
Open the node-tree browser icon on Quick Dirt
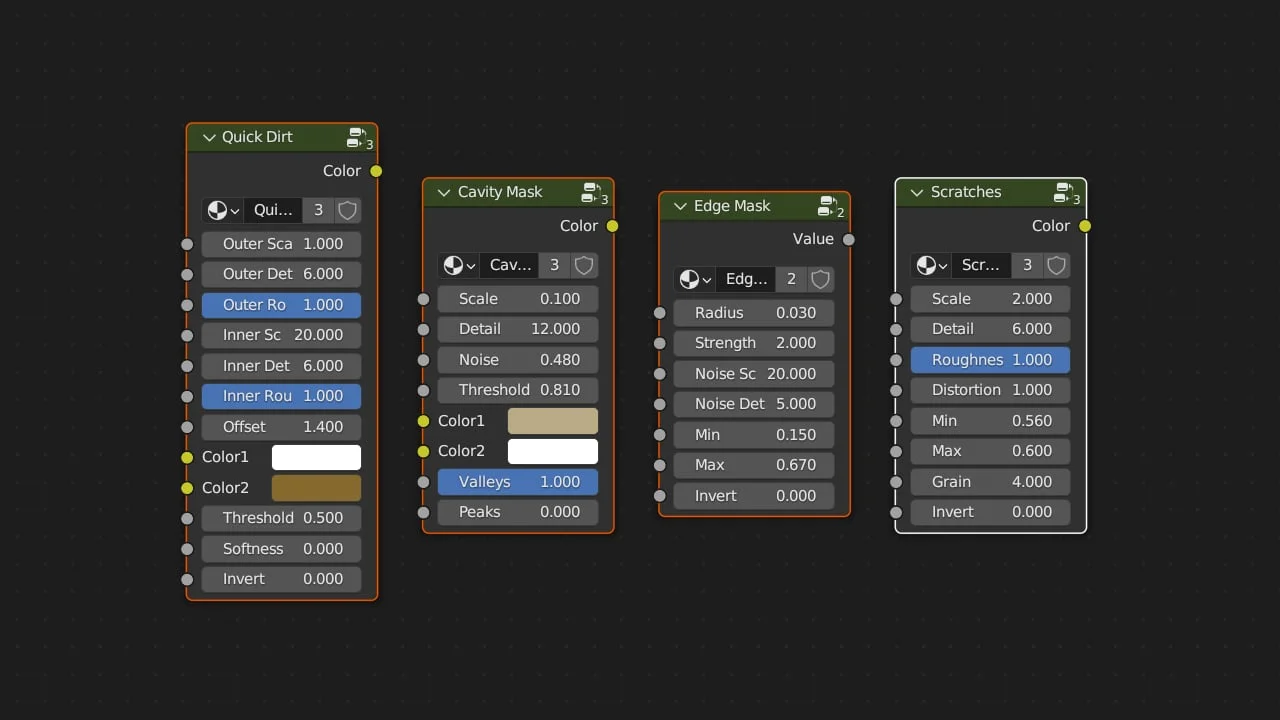[221, 210]
